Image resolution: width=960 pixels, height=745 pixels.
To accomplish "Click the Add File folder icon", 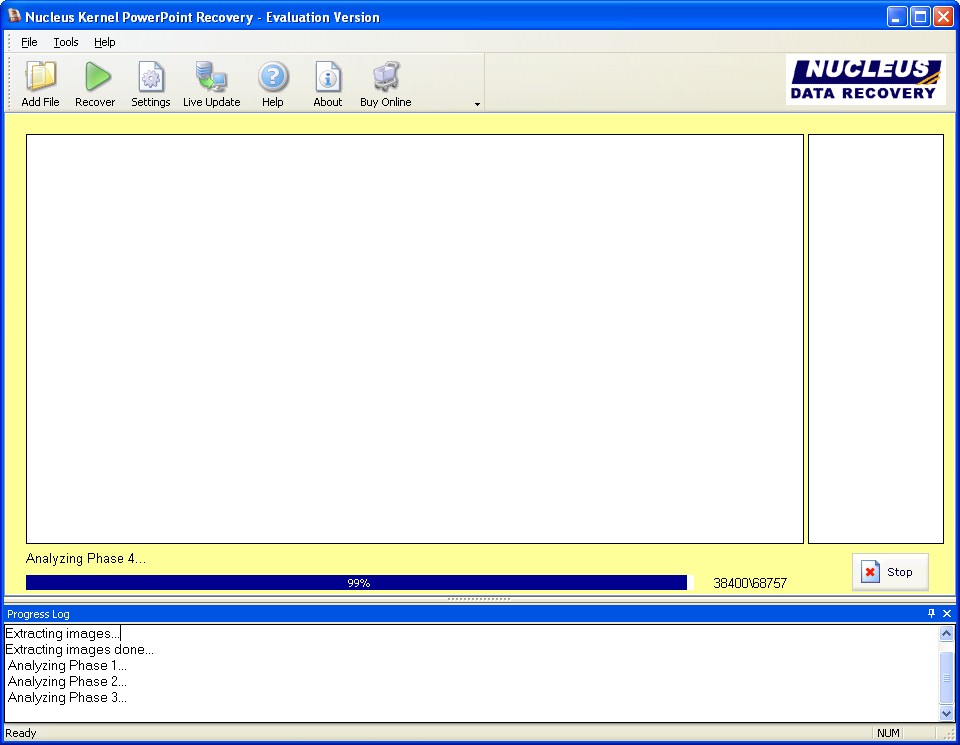I will click(x=40, y=77).
